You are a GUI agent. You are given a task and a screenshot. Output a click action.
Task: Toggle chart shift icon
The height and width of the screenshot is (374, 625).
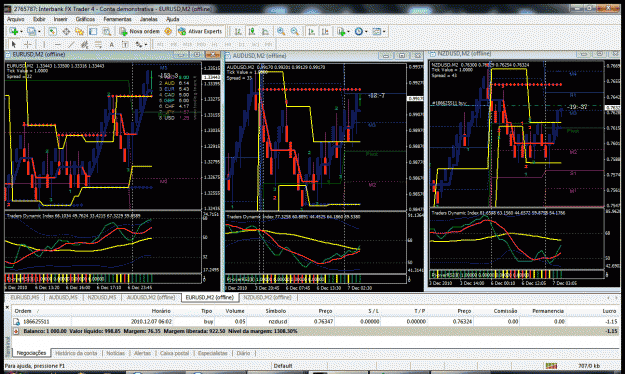pyautogui.click(x=325, y=31)
